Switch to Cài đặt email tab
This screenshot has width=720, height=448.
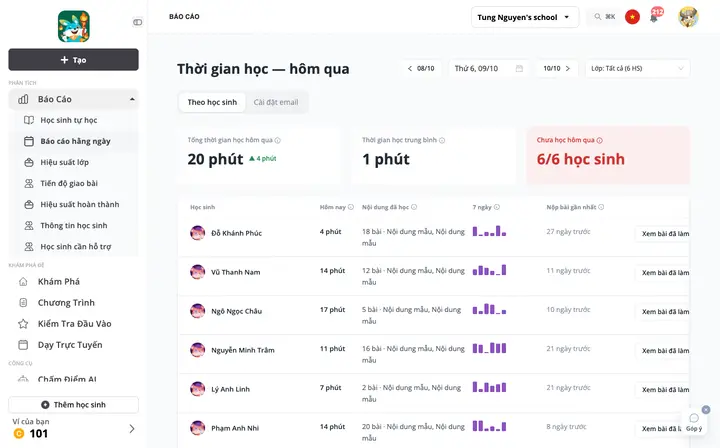[276, 102]
